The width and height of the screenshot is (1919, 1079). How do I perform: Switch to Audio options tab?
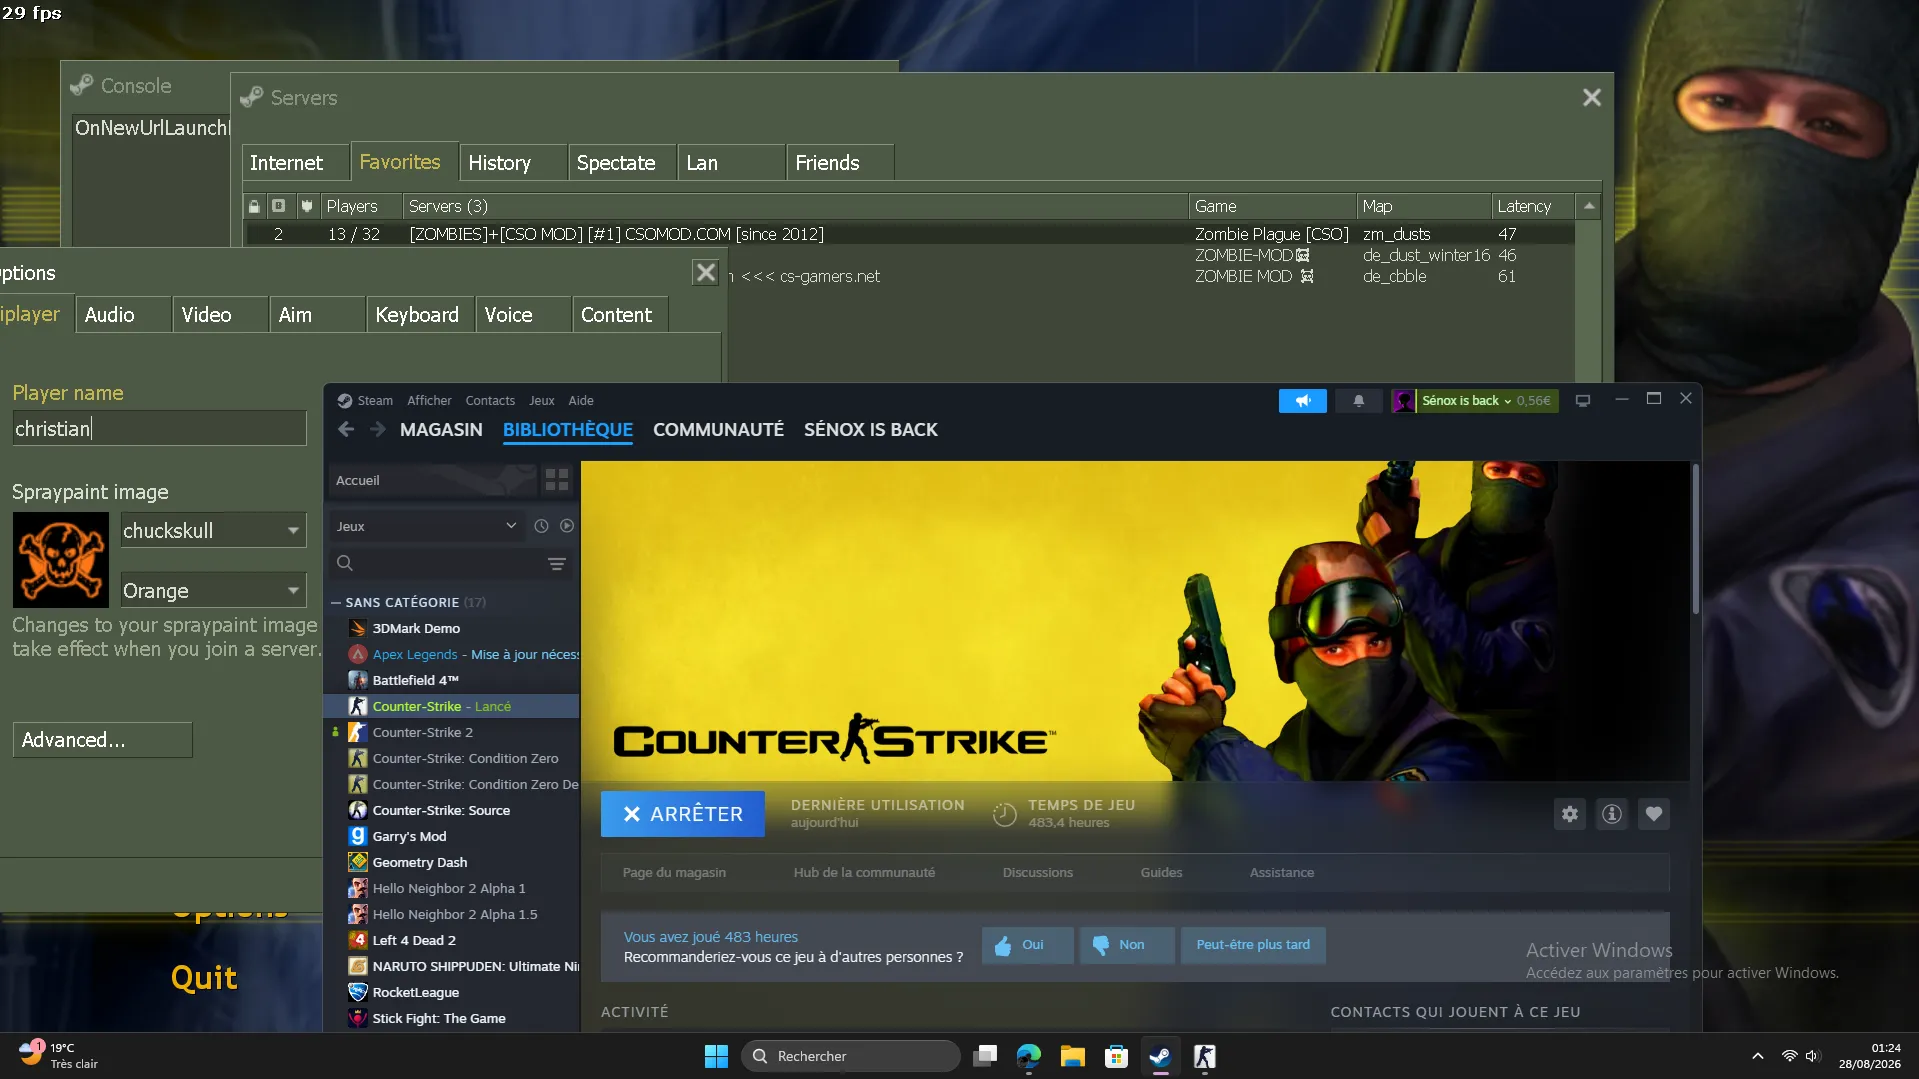[x=123, y=314]
